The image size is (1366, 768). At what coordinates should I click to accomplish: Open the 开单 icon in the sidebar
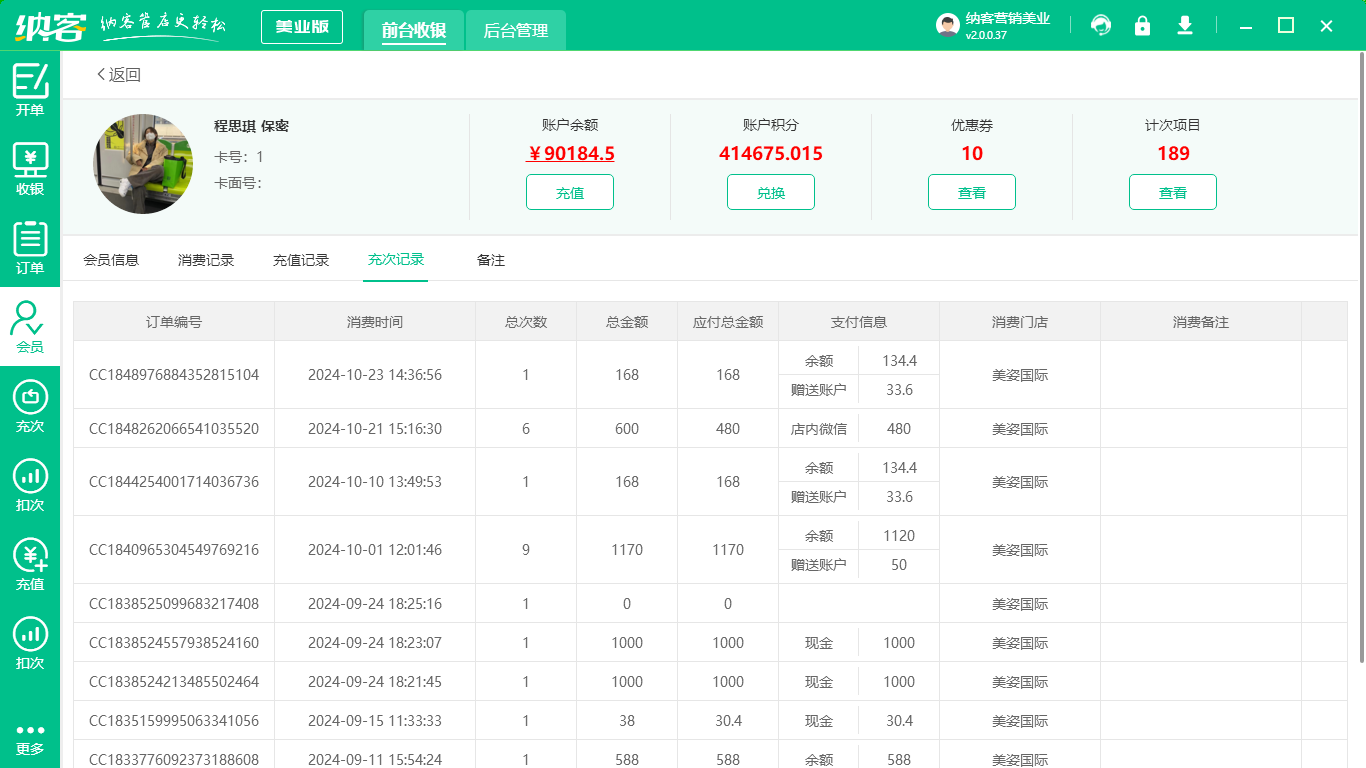coord(30,89)
